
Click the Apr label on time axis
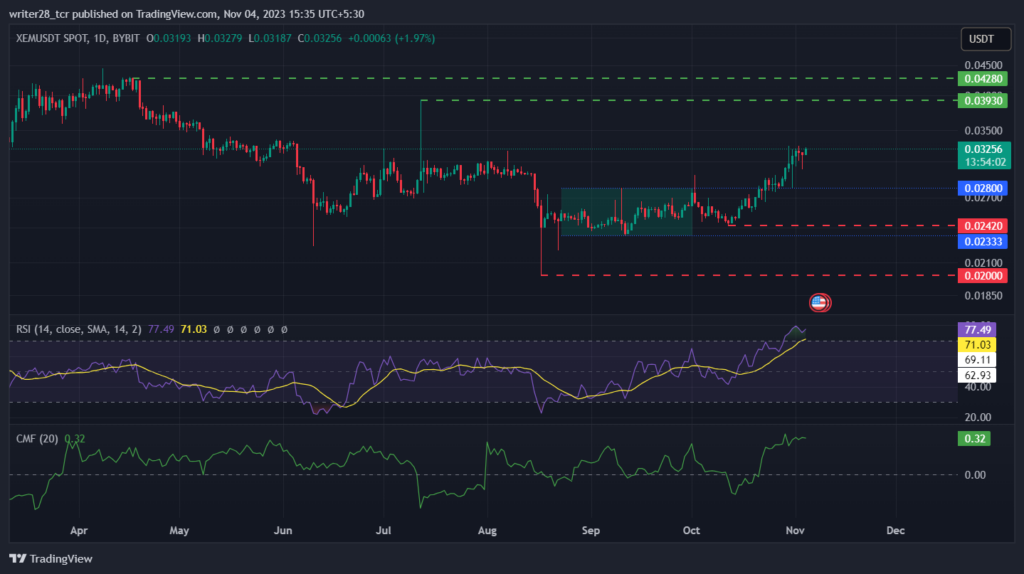(78, 530)
